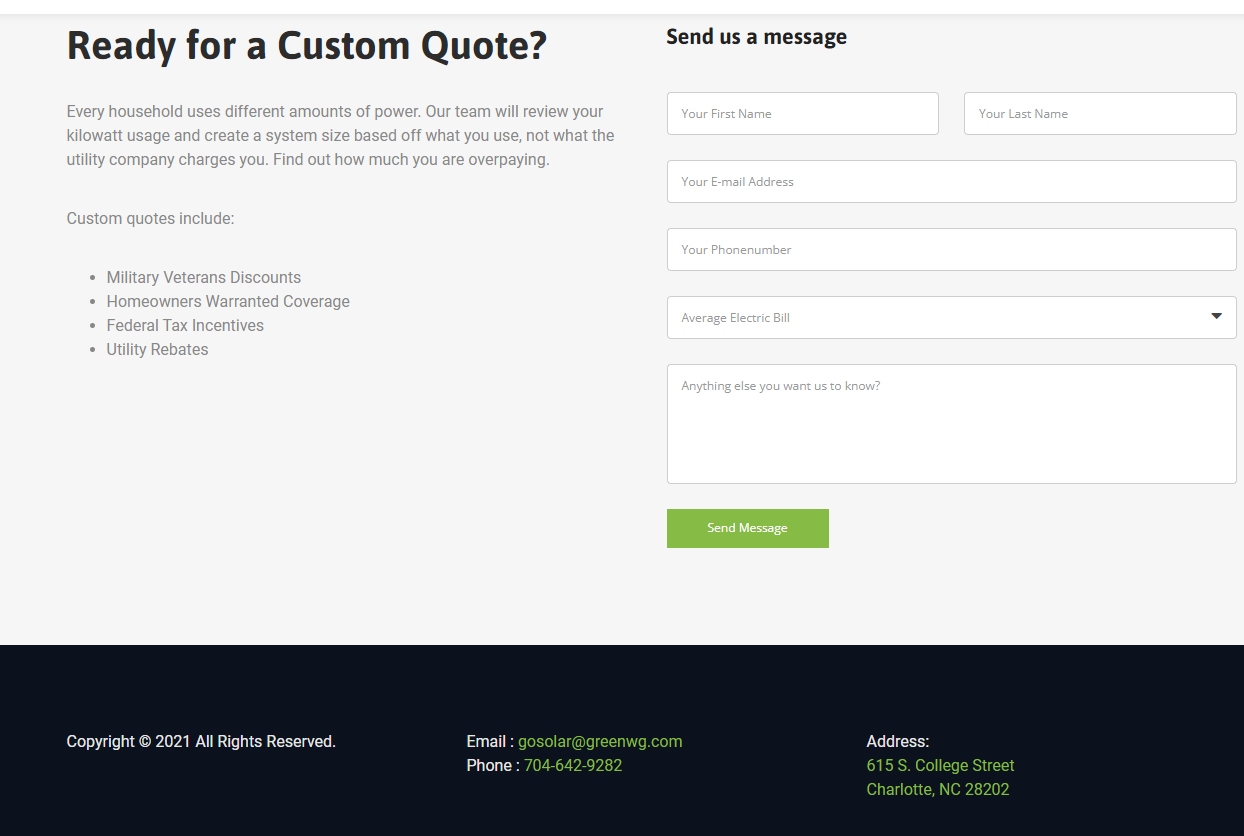Select the Your E-mail Address input
The width and height of the screenshot is (1244, 836).
[x=952, y=182]
